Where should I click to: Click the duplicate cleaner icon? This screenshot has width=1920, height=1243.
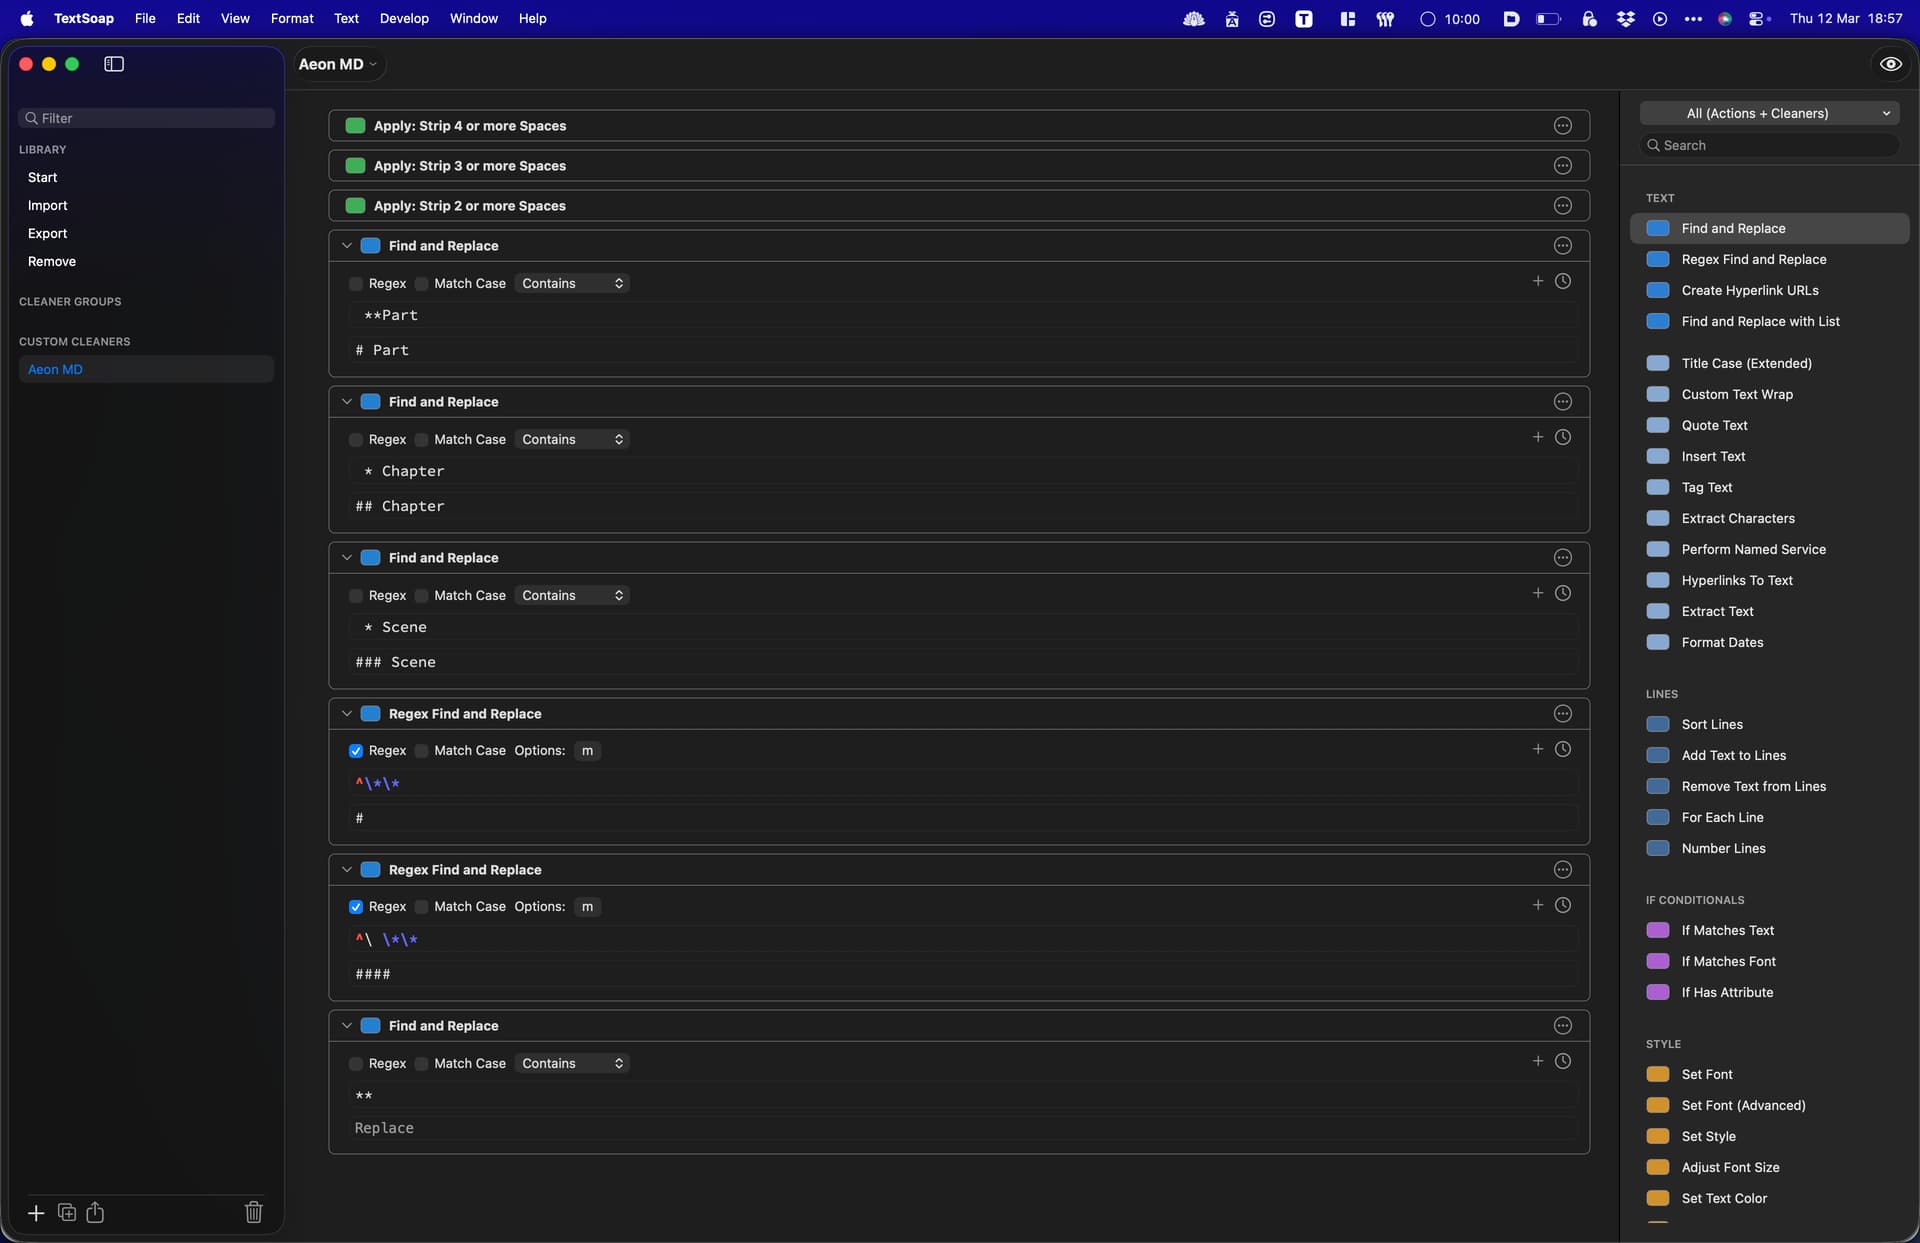67,1213
